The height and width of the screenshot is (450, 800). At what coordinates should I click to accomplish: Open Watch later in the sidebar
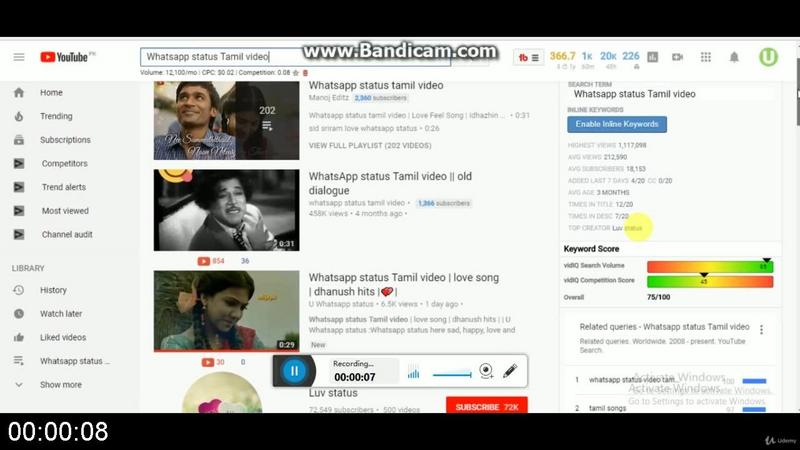pos(61,314)
